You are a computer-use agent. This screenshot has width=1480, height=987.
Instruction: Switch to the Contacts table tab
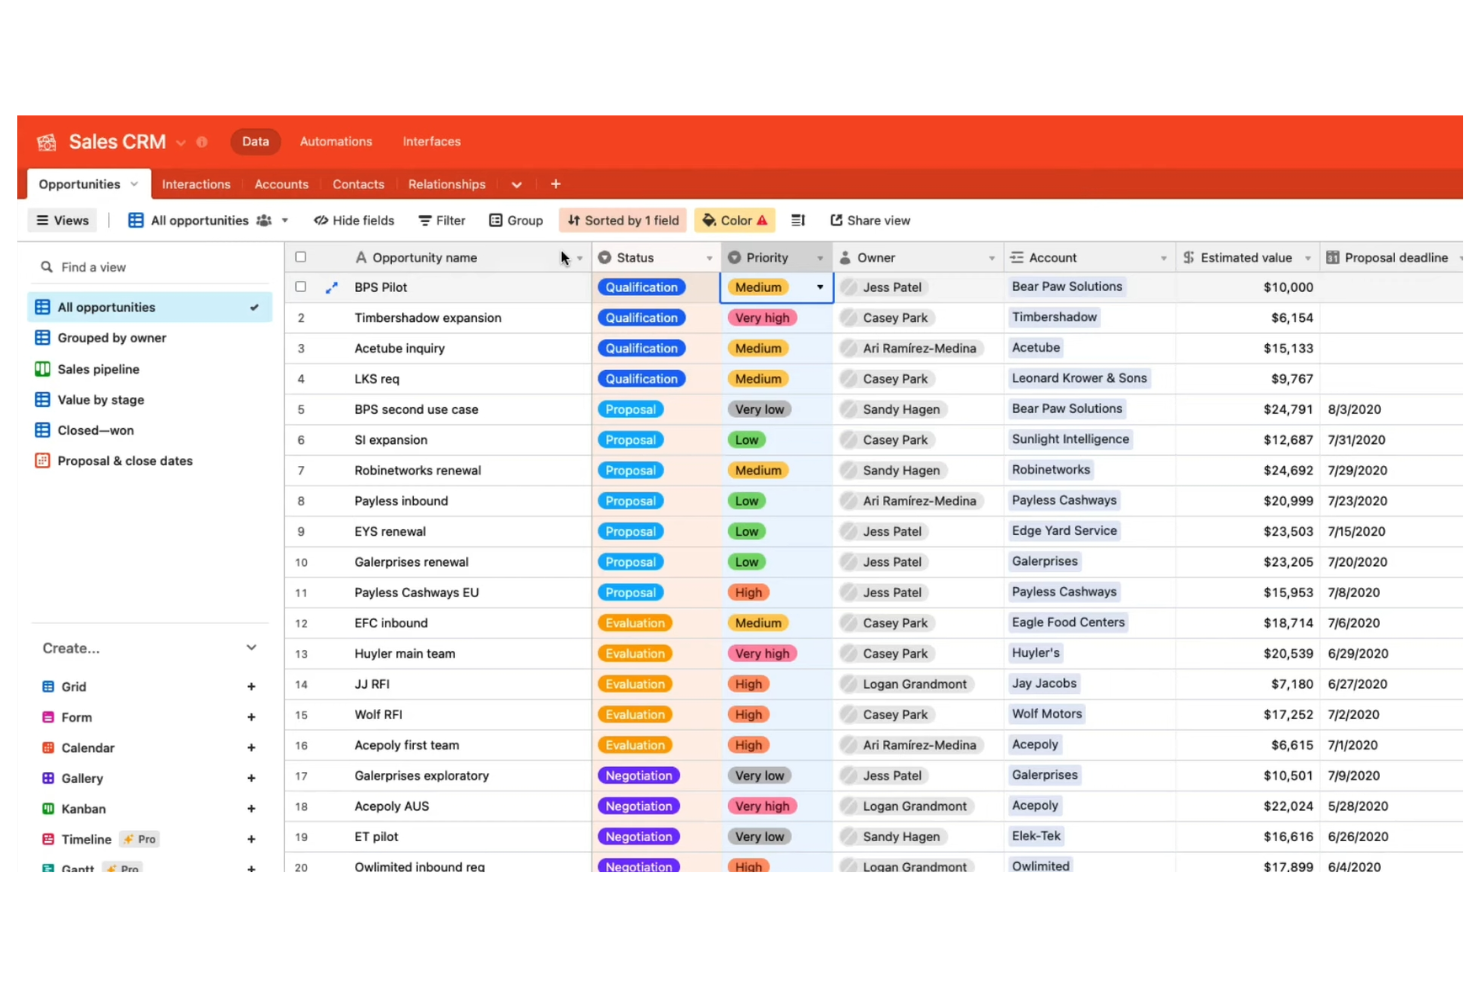358,184
